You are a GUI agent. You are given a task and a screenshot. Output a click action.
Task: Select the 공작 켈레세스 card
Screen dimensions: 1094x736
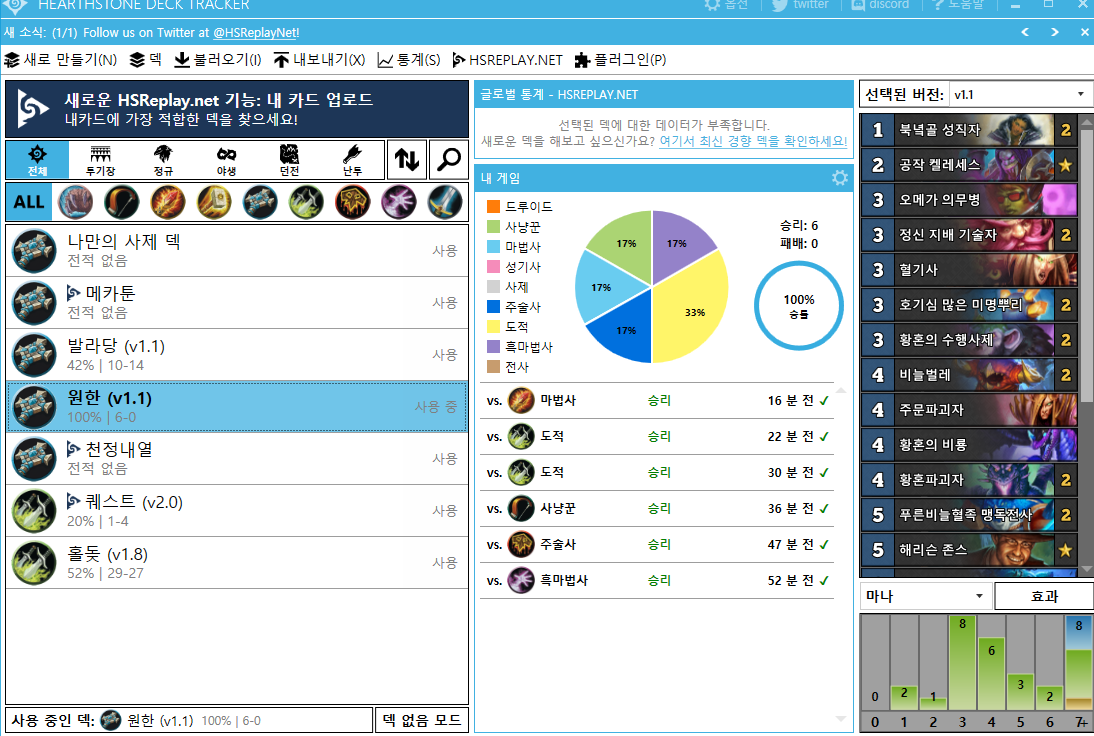(969, 165)
